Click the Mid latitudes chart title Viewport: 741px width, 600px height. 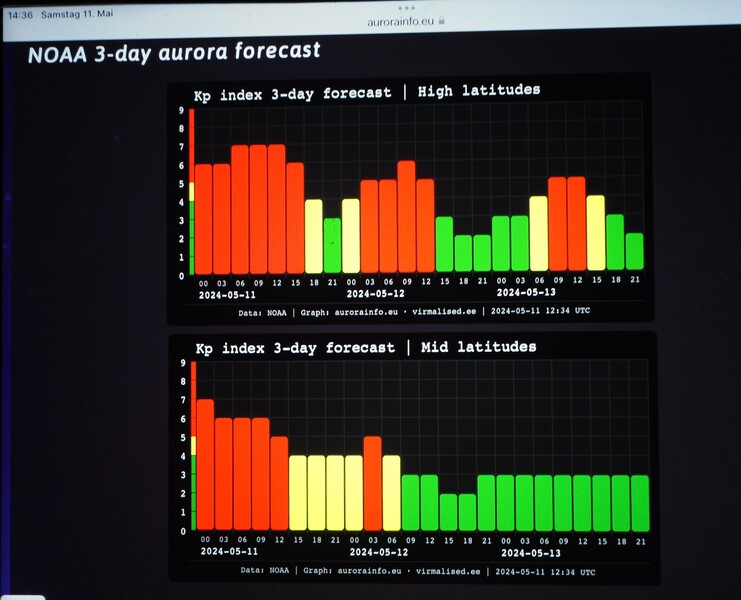[365, 347]
